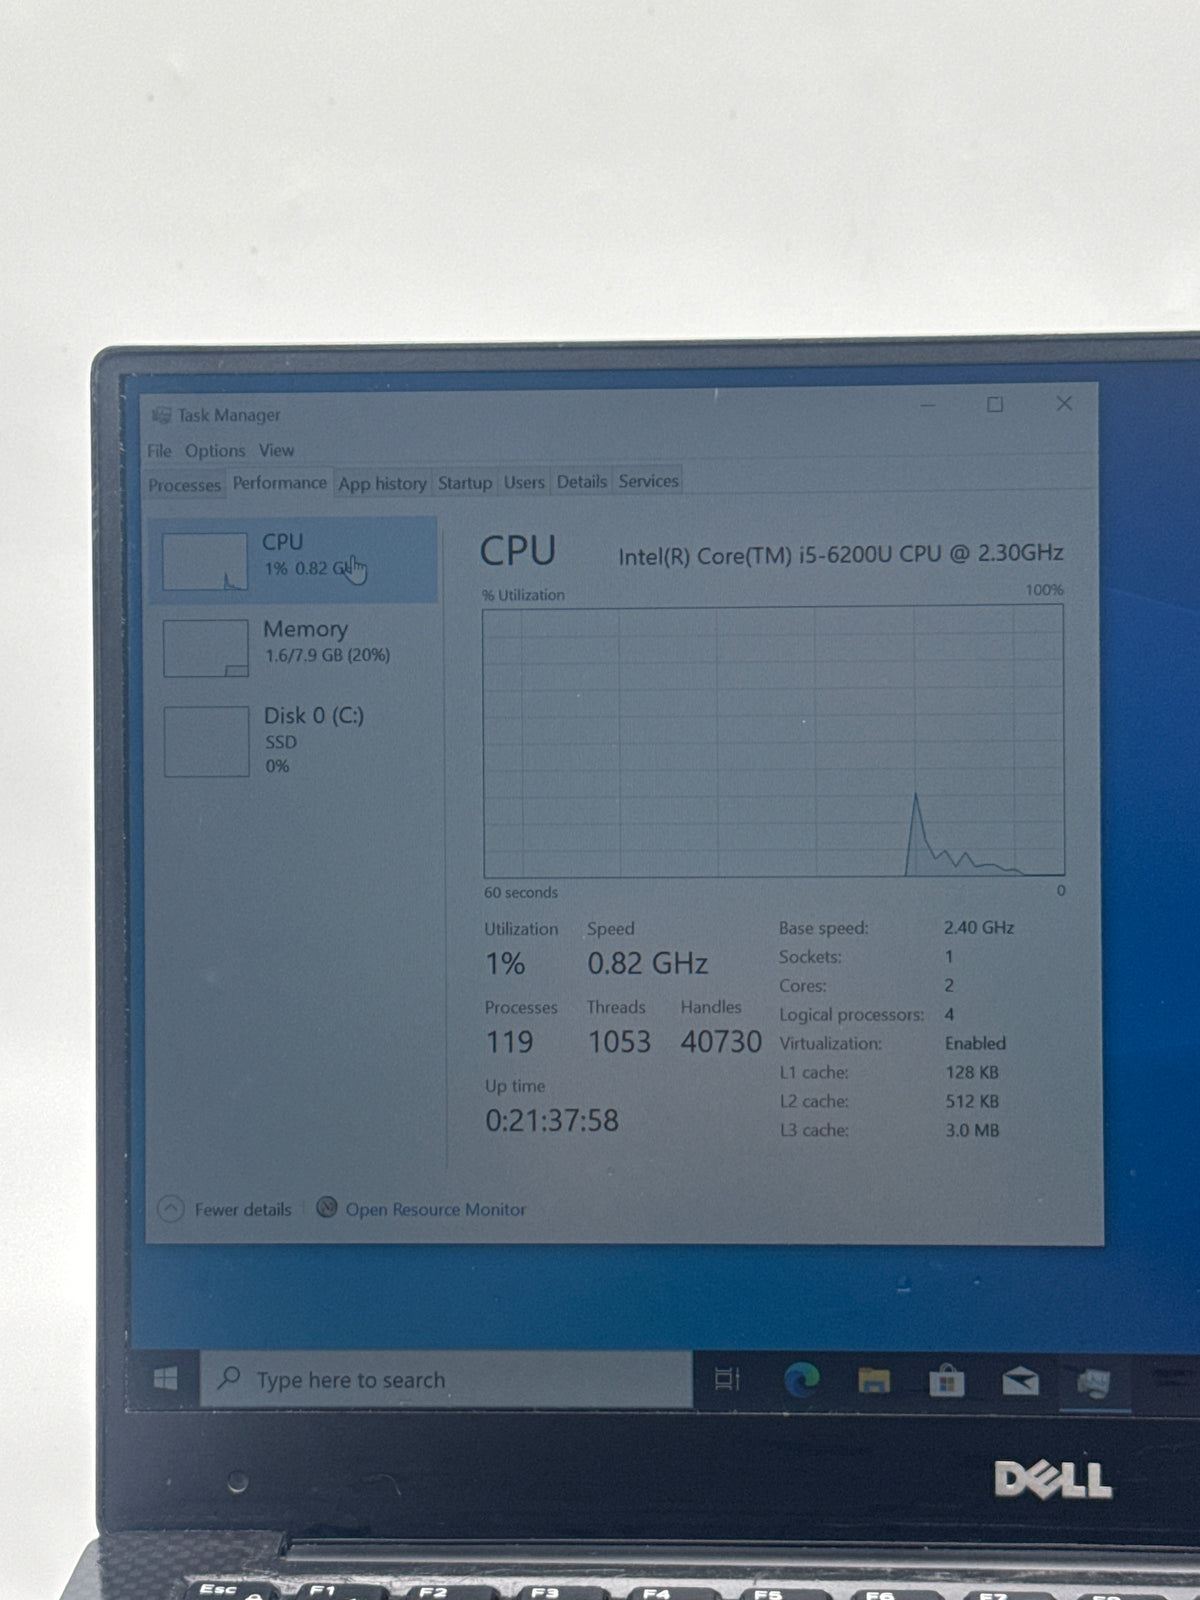This screenshot has height=1600, width=1200.
Task: Click the up time value 0:21:37:58
Action: point(552,1121)
